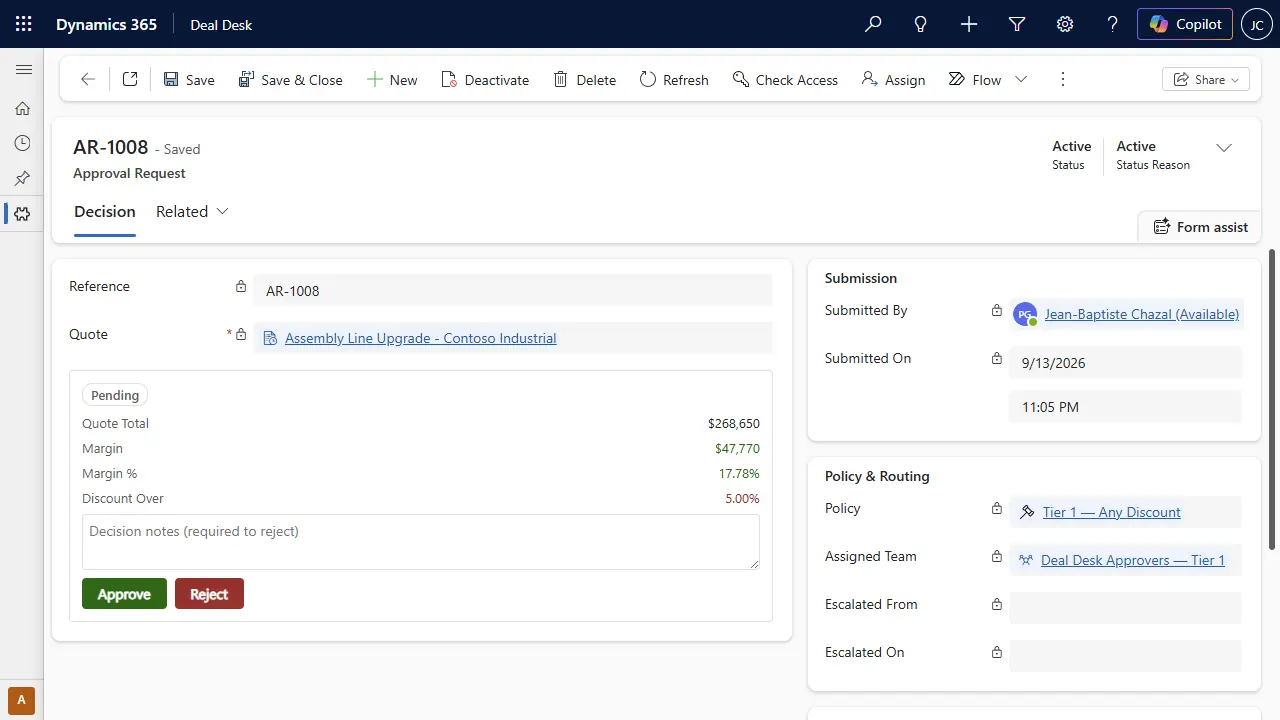Click the lock icon beside Reference
The height and width of the screenshot is (720, 1280).
(x=241, y=287)
